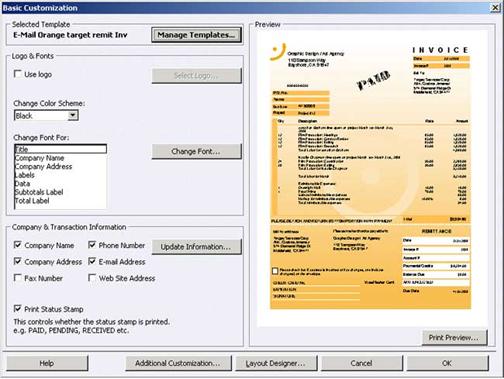Uncheck the Company Name checkbox

click(x=18, y=245)
